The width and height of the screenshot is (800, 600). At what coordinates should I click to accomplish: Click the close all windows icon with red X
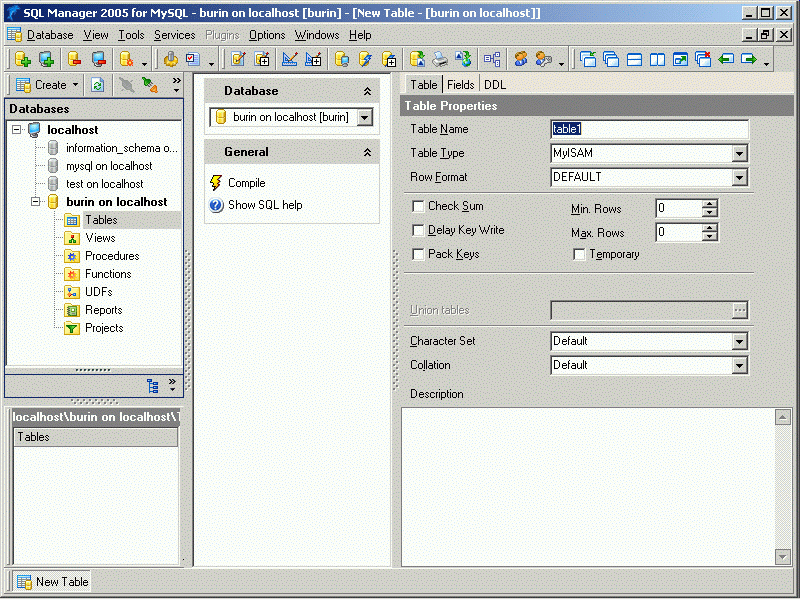[703, 59]
